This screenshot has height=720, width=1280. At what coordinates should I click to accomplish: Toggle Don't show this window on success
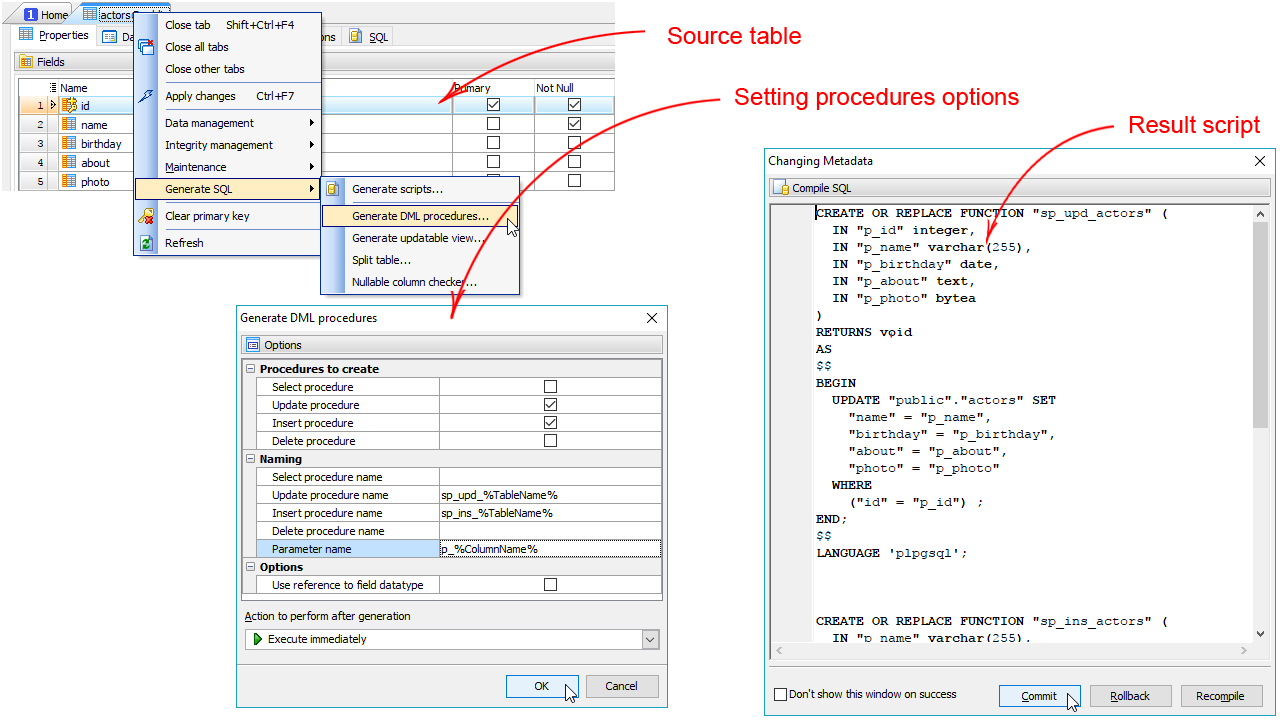click(x=781, y=695)
